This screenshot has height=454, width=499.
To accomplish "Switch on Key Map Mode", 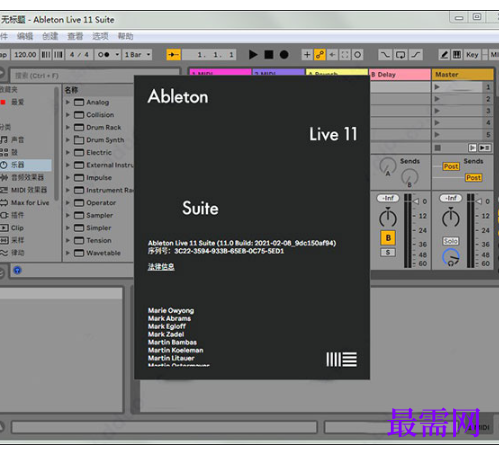I will (472, 55).
